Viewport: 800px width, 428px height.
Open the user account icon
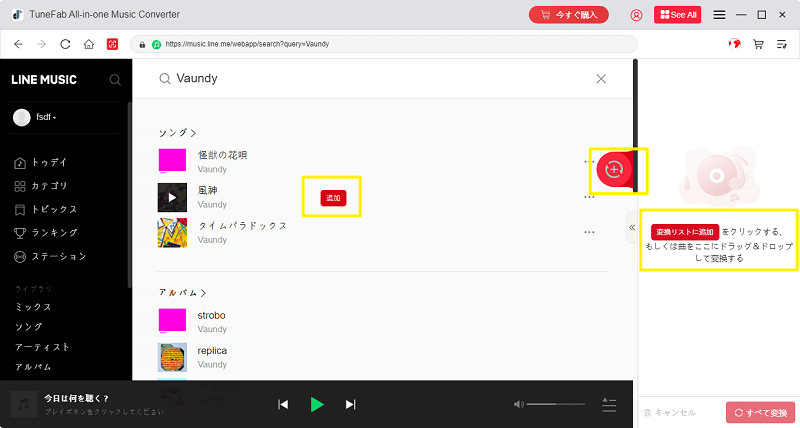click(x=636, y=15)
